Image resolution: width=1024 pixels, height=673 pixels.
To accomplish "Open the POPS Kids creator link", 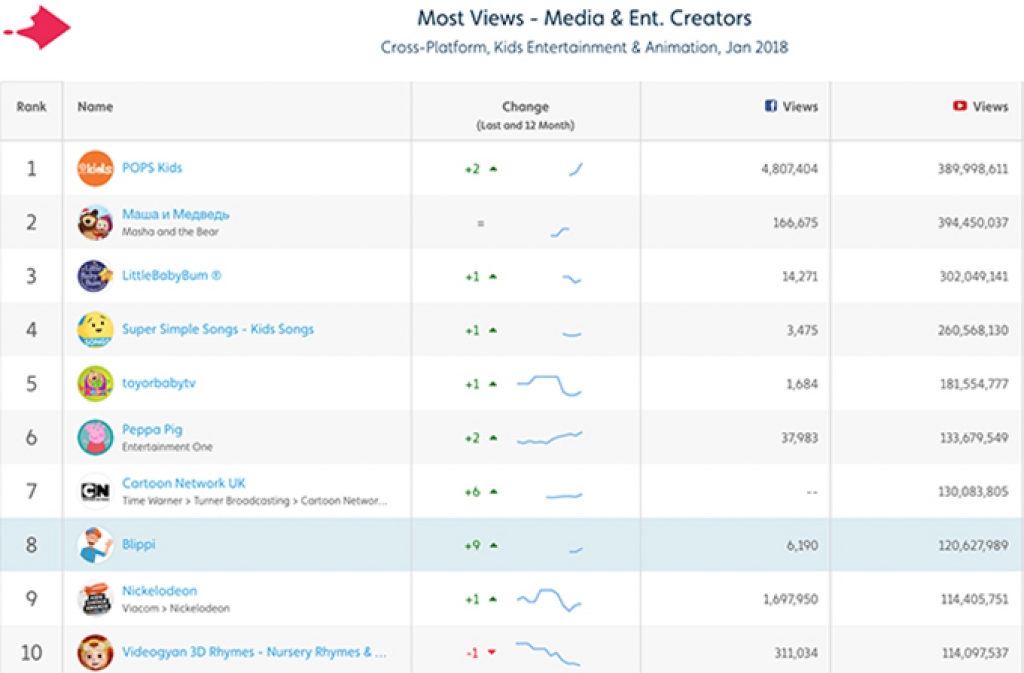I will click(152, 168).
